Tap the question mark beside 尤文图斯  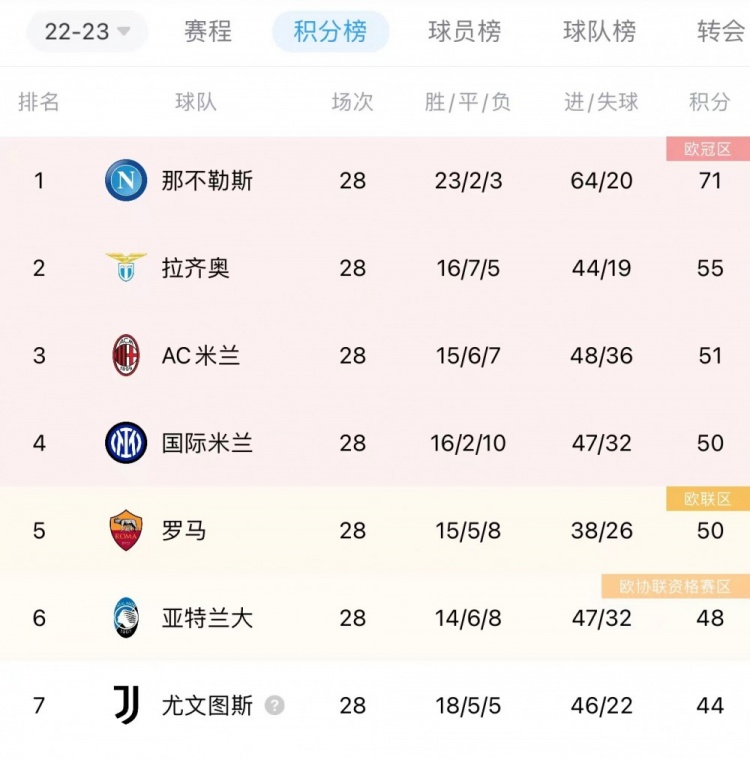pos(274,705)
